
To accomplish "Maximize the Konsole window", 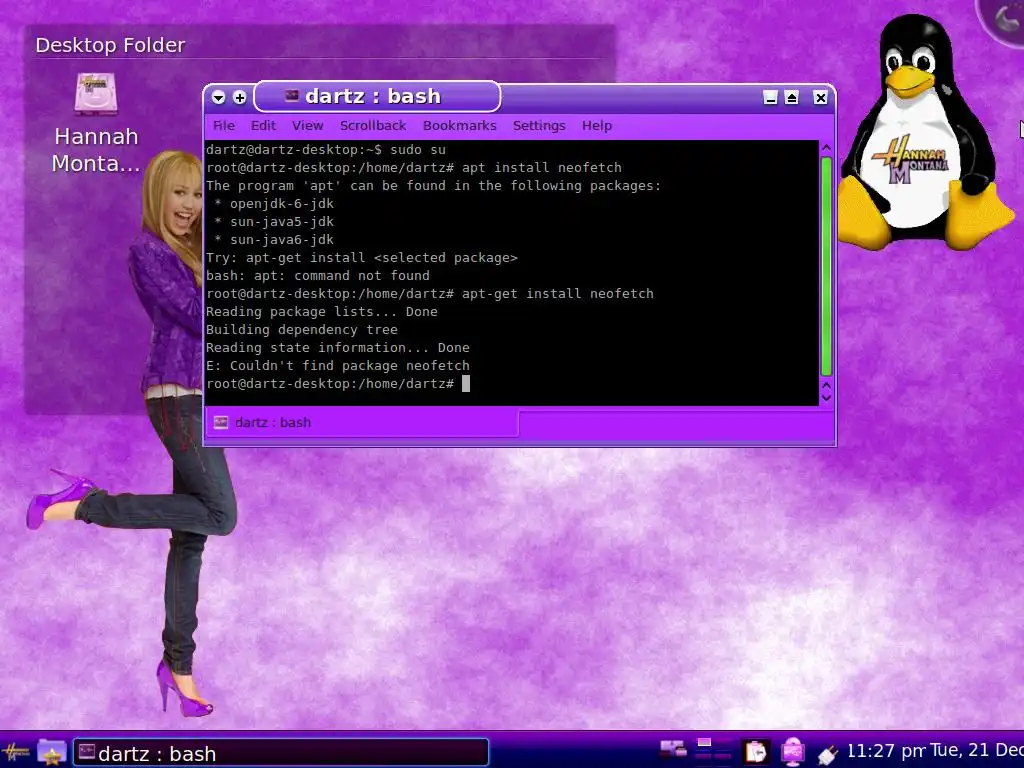I will click(792, 97).
